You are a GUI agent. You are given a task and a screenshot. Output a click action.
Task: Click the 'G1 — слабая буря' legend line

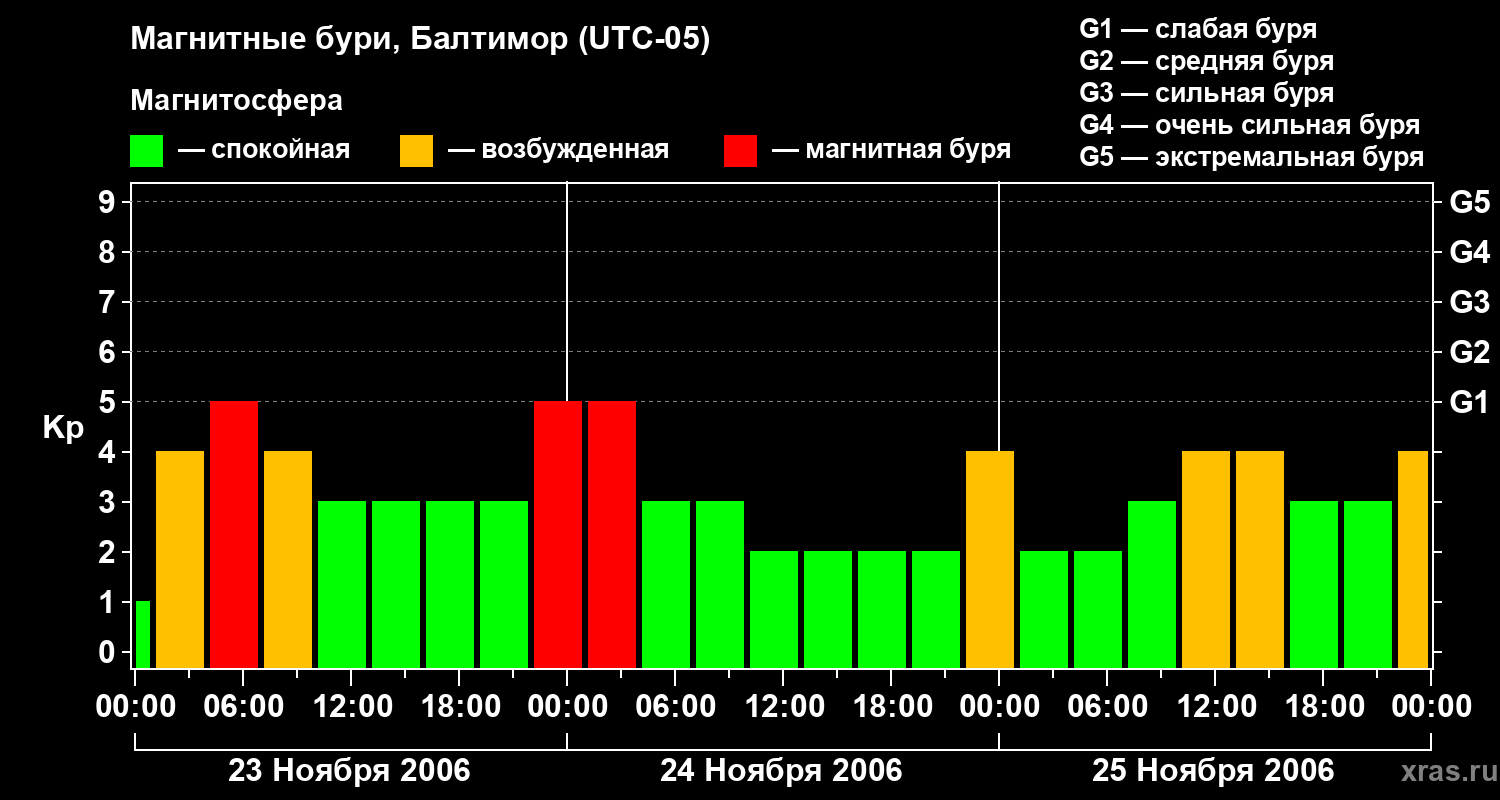click(x=1198, y=29)
